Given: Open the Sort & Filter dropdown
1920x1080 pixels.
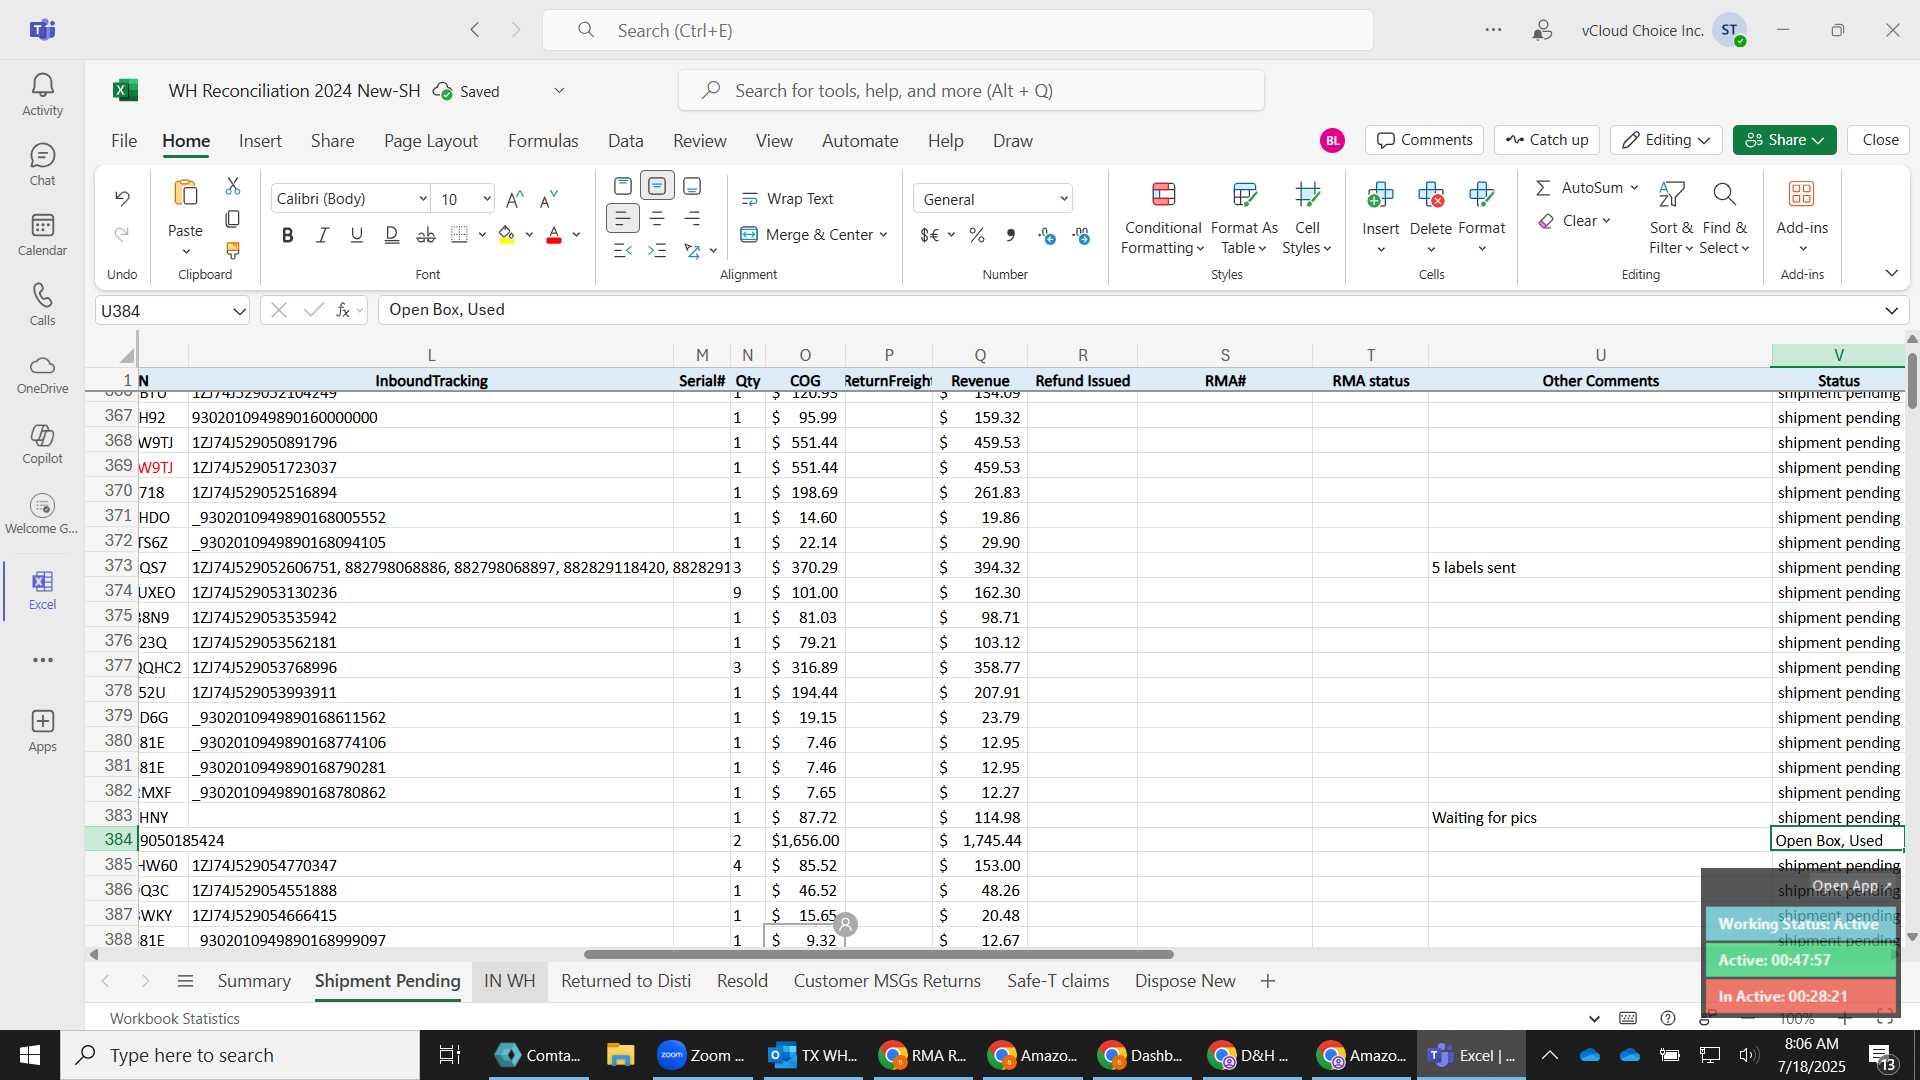Looking at the screenshot, I should [x=1671, y=218].
